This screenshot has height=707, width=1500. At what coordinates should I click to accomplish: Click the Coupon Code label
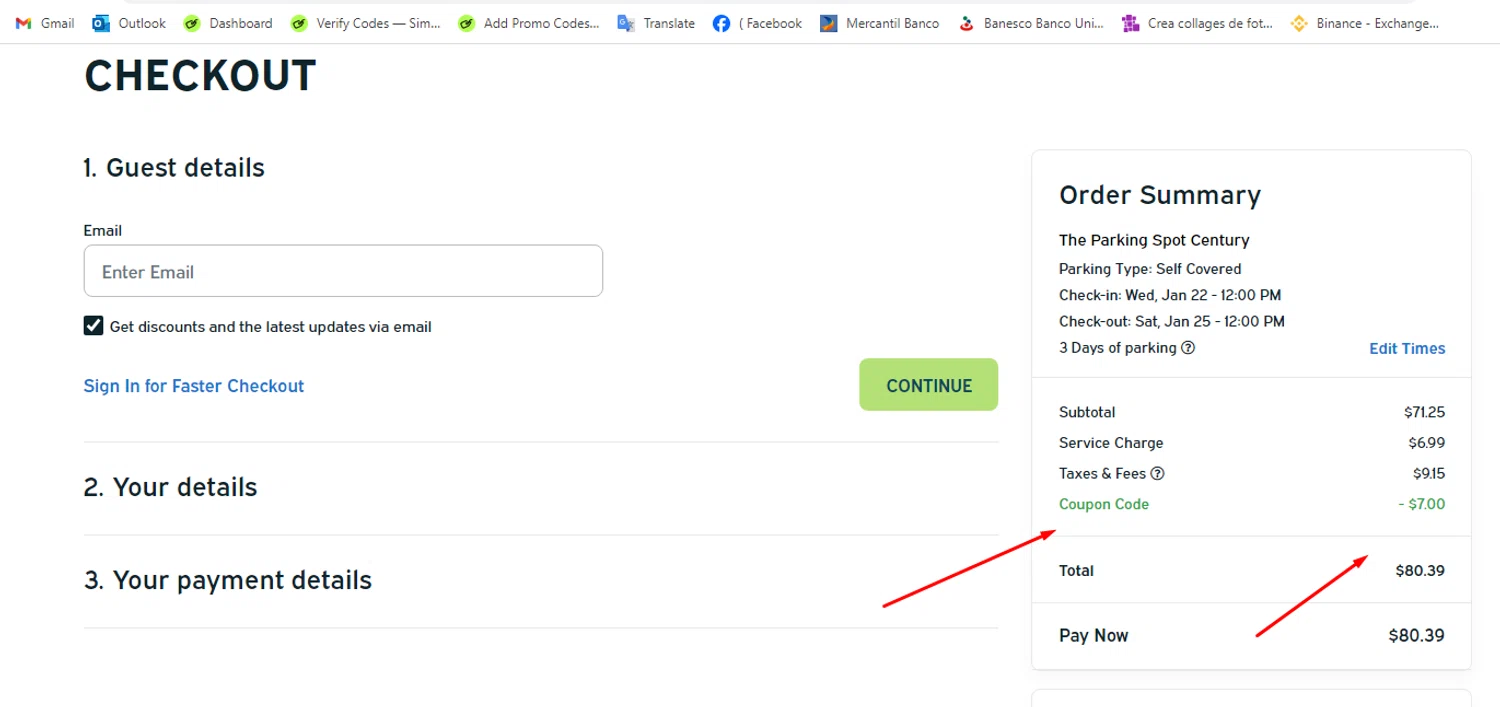(1104, 504)
